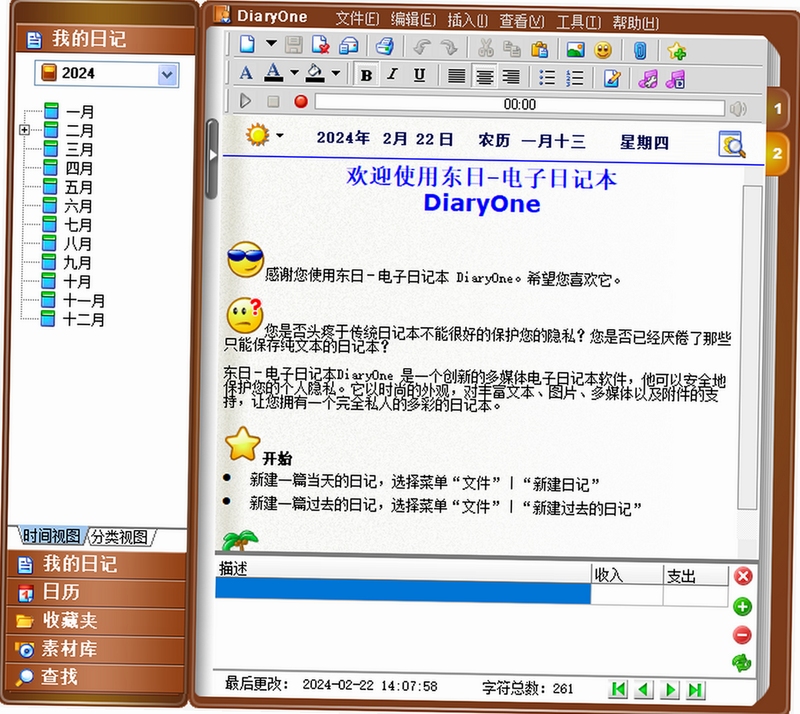The image size is (800, 714).
Task: Open the 素材库 panel
Action: coord(95,649)
